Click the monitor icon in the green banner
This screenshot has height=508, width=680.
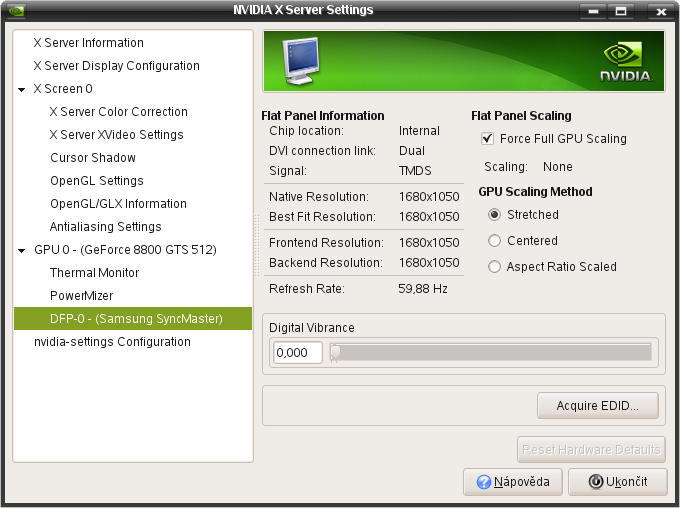pyautogui.click(x=301, y=61)
